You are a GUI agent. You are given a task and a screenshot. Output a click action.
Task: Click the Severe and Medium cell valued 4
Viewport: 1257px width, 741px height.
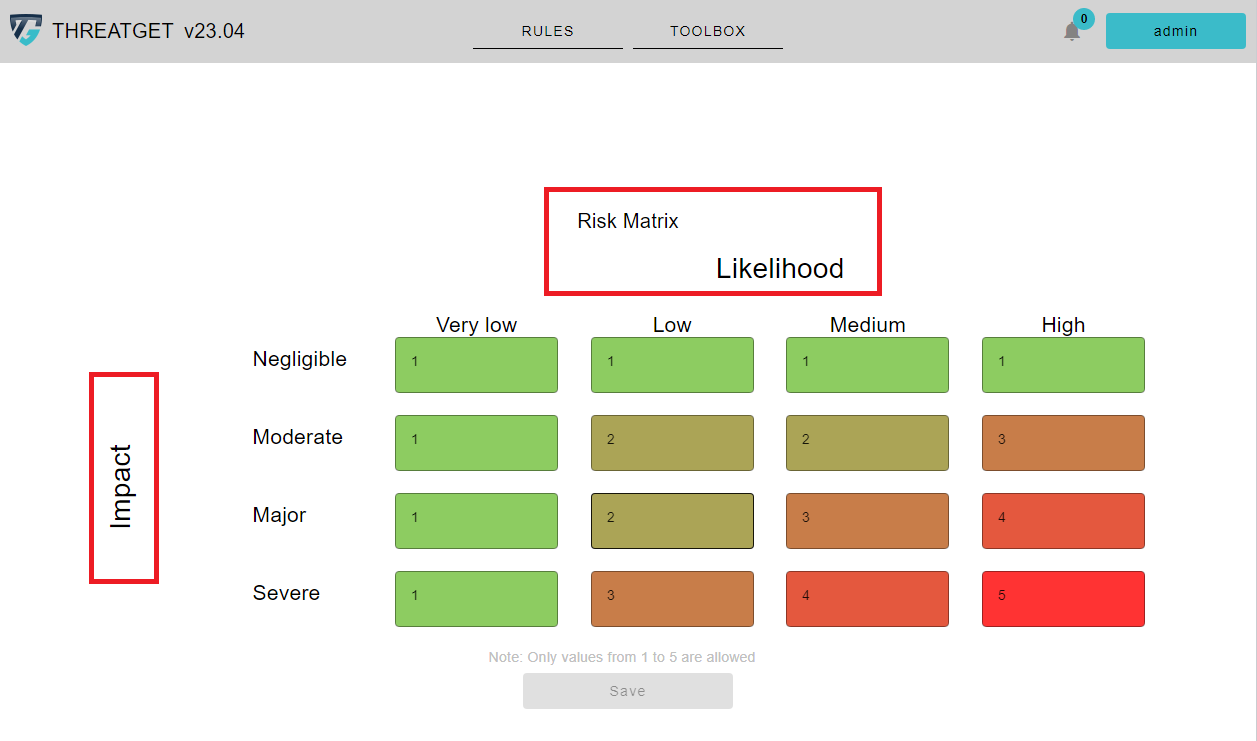pos(867,599)
